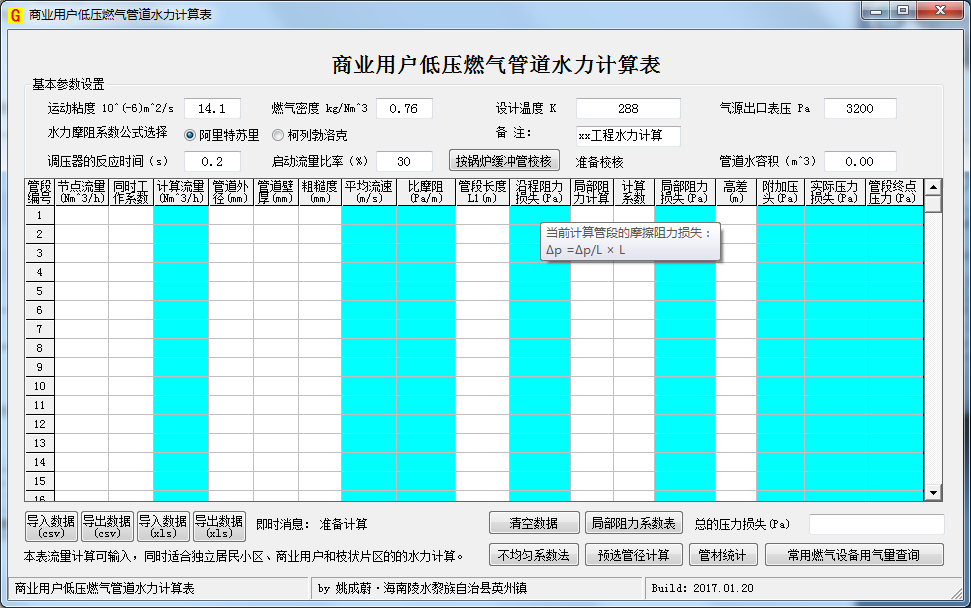Modify the 燃气密度 gas density field
The width and height of the screenshot is (971, 608).
click(x=404, y=108)
